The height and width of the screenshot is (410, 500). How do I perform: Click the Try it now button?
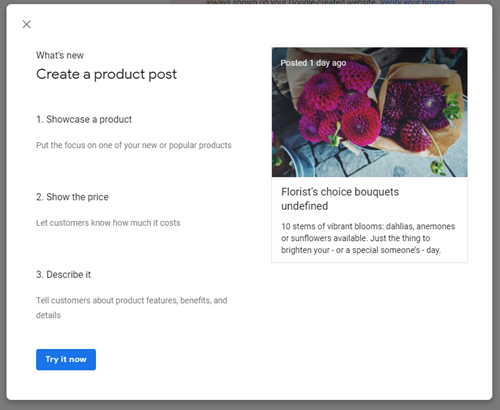click(66, 359)
